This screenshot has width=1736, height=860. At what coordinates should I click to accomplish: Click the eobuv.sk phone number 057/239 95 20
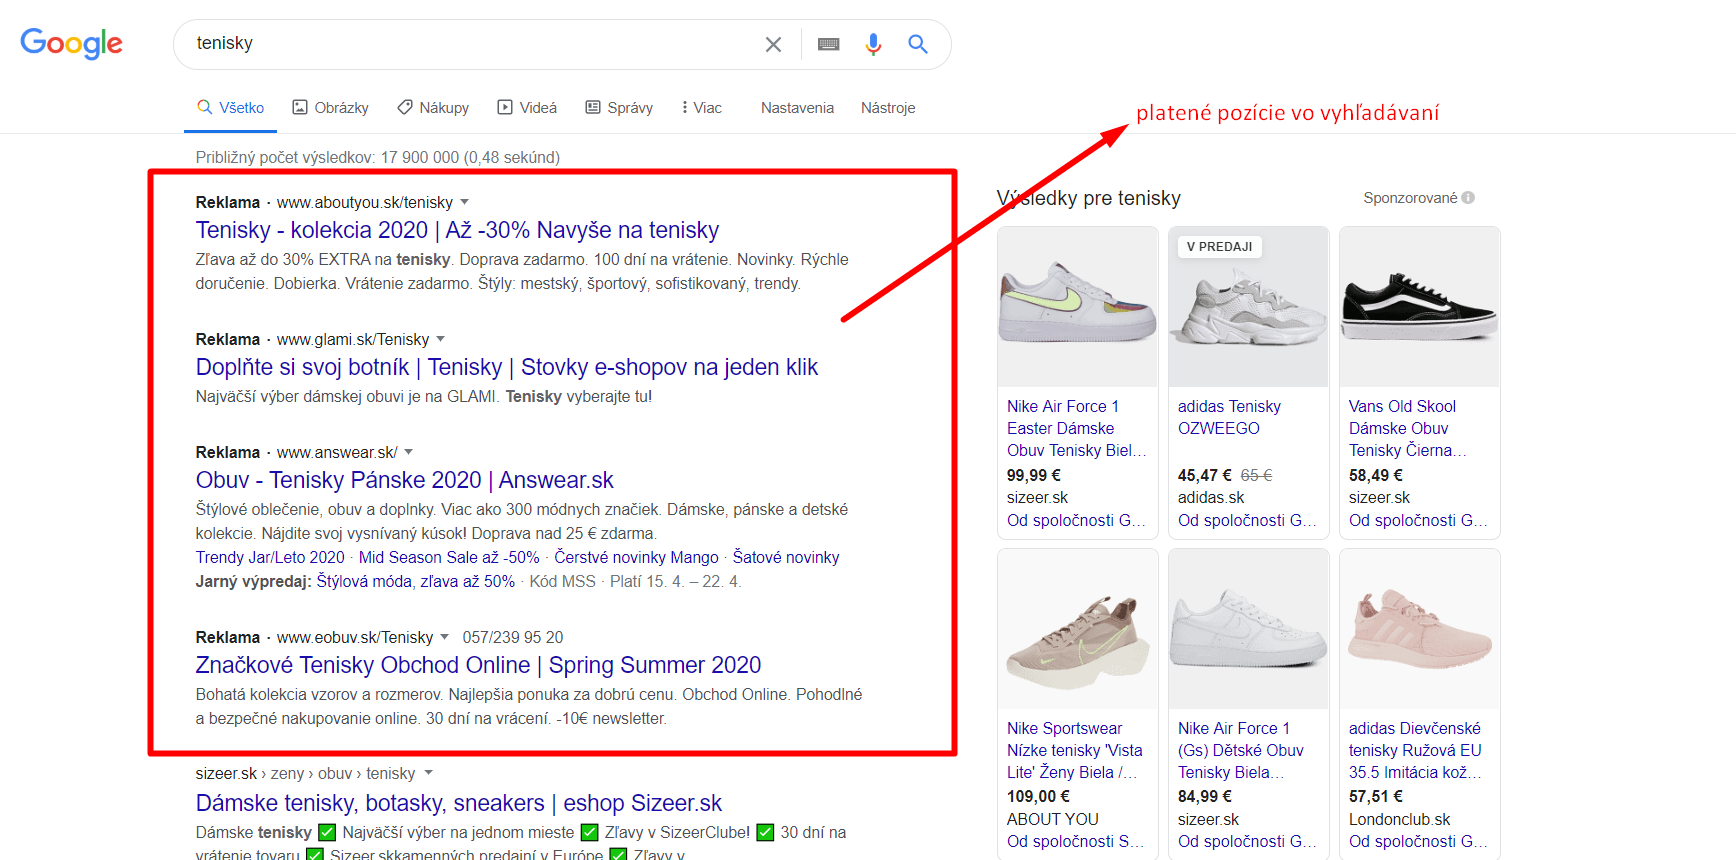coord(513,637)
